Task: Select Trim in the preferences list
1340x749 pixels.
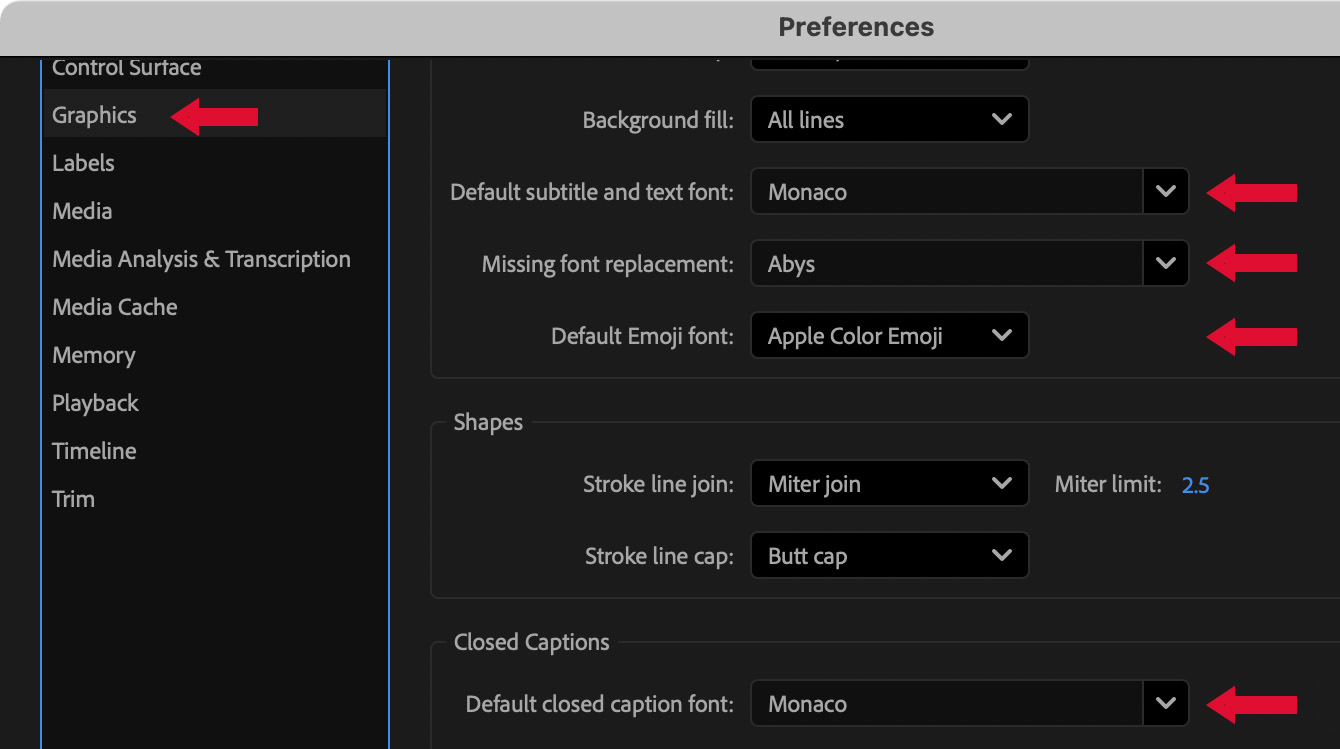Action: 73,500
